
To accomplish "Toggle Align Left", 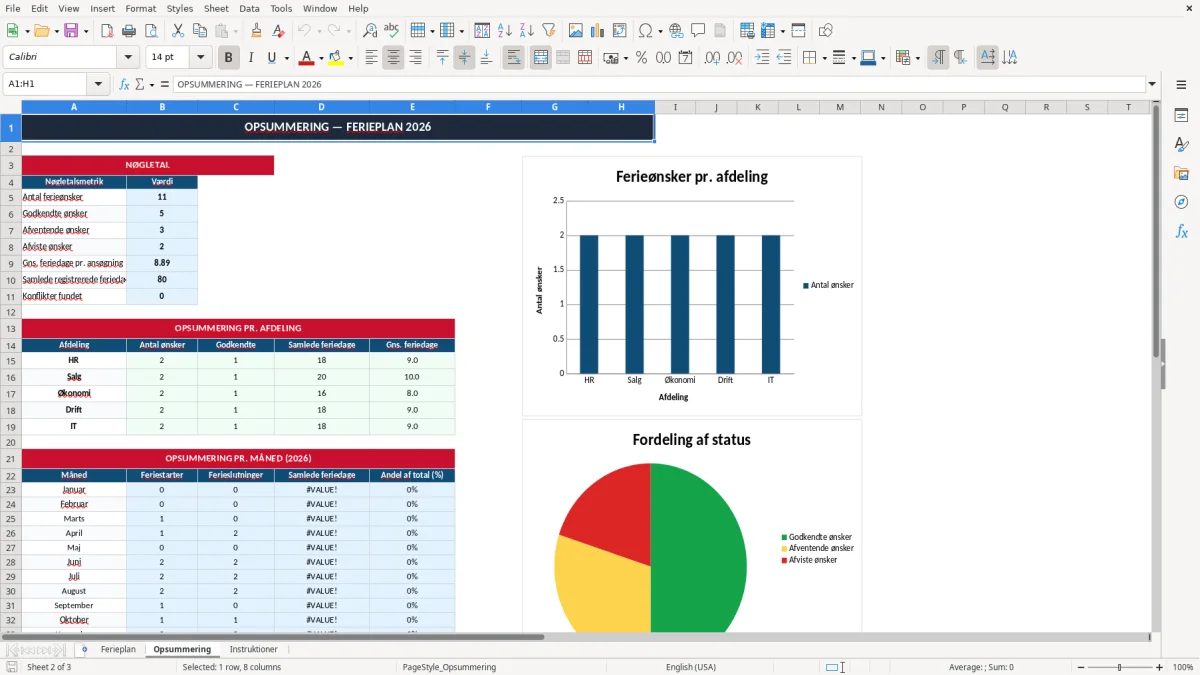I will tap(371, 58).
